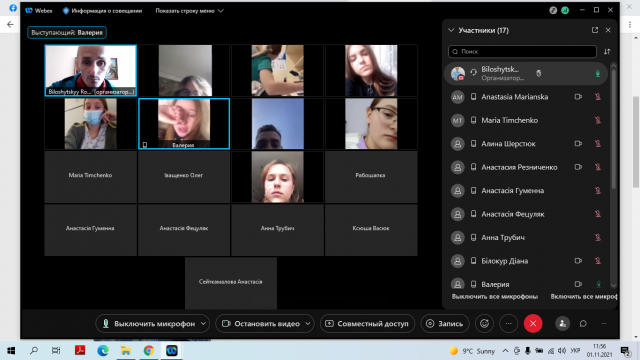Select the organizer Biloshytskyy video tile
Image resolution: width=640 pixels, height=360 pixels.
tap(91, 71)
